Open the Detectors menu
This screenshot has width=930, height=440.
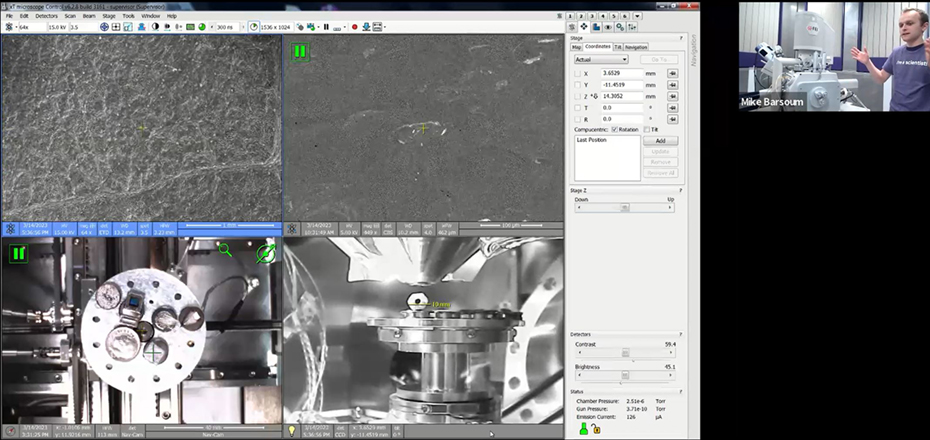pyautogui.click(x=46, y=16)
